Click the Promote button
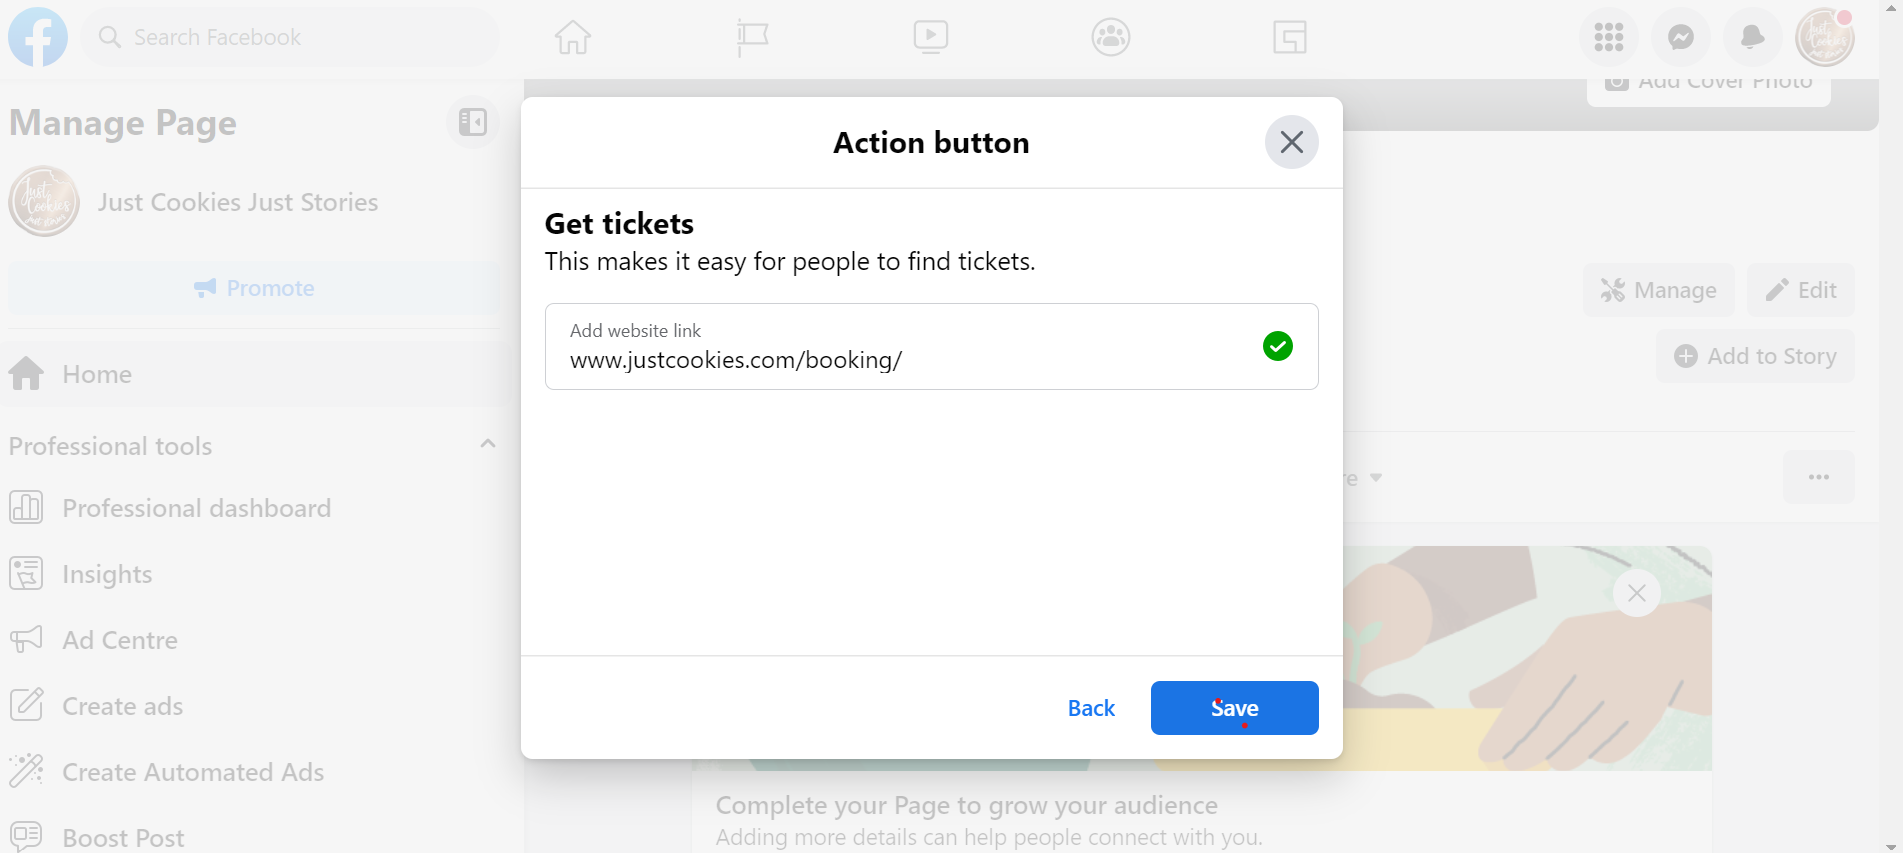This screenshot has height=853, width=1903. click(254, 288)
